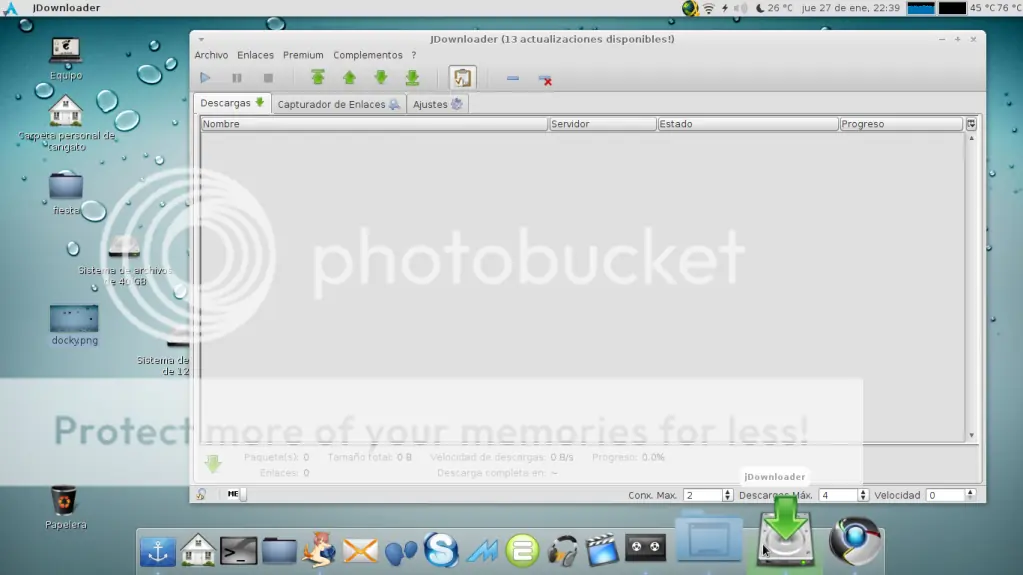Open dark folder icon in dock
Viewport: 1023px width, 575px height.
[279, 551]
